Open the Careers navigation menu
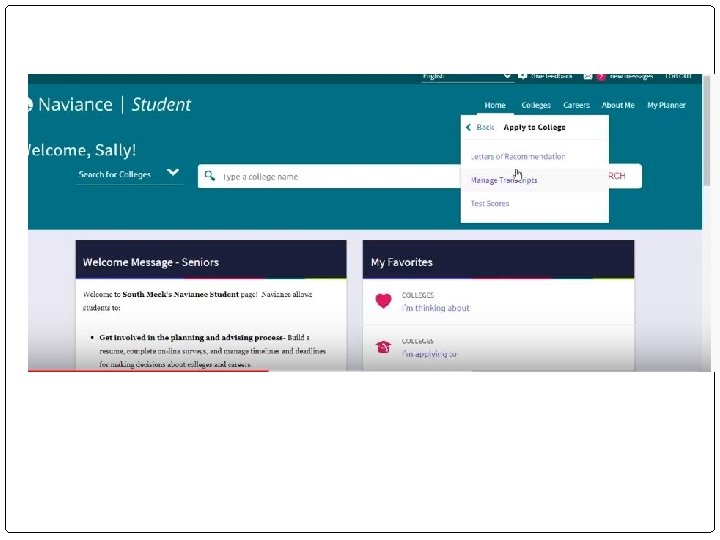This screenshot has height=540, width=720. pyautogui.click(x=576, y=105)
